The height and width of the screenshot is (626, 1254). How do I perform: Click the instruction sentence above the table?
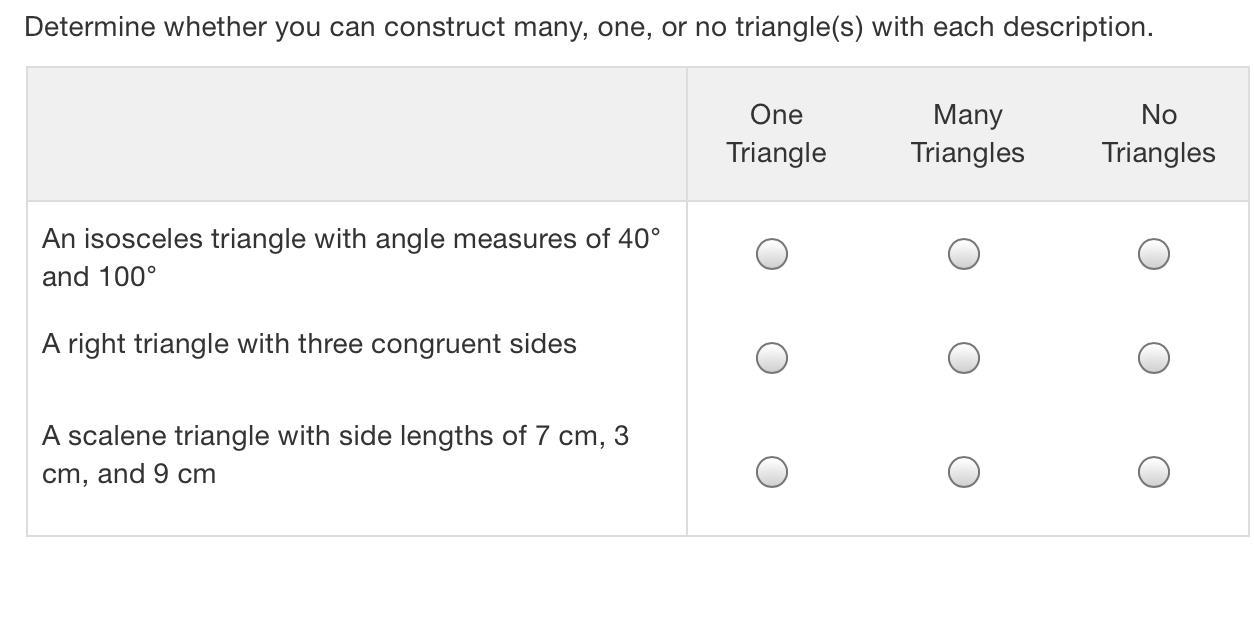click(x=588, y=27)
